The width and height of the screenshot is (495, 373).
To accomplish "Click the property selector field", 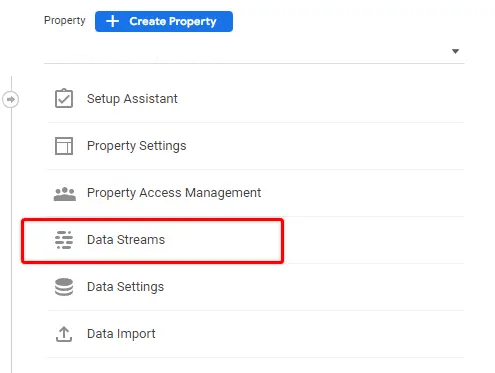I will pyautogui.click(x=254, y=51).
